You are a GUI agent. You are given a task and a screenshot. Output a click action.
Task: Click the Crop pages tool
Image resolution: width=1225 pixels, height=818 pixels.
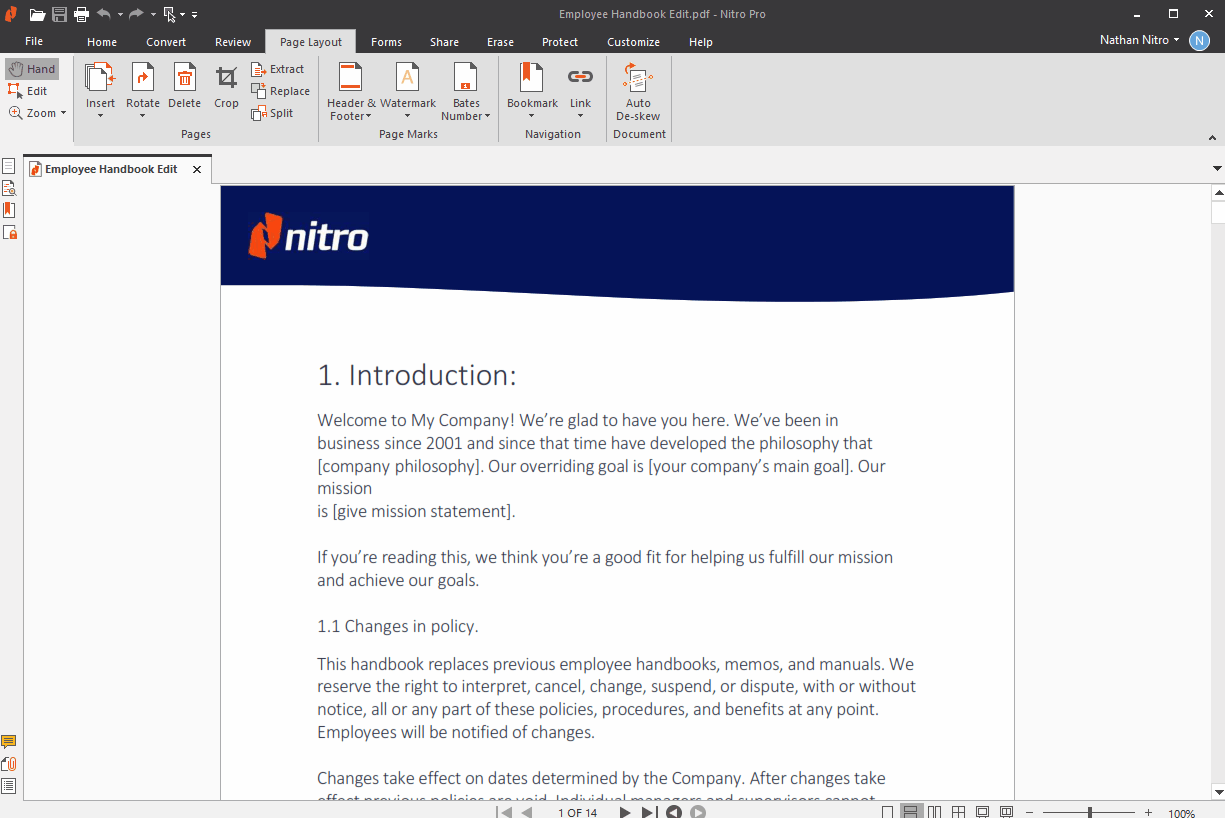226,87
